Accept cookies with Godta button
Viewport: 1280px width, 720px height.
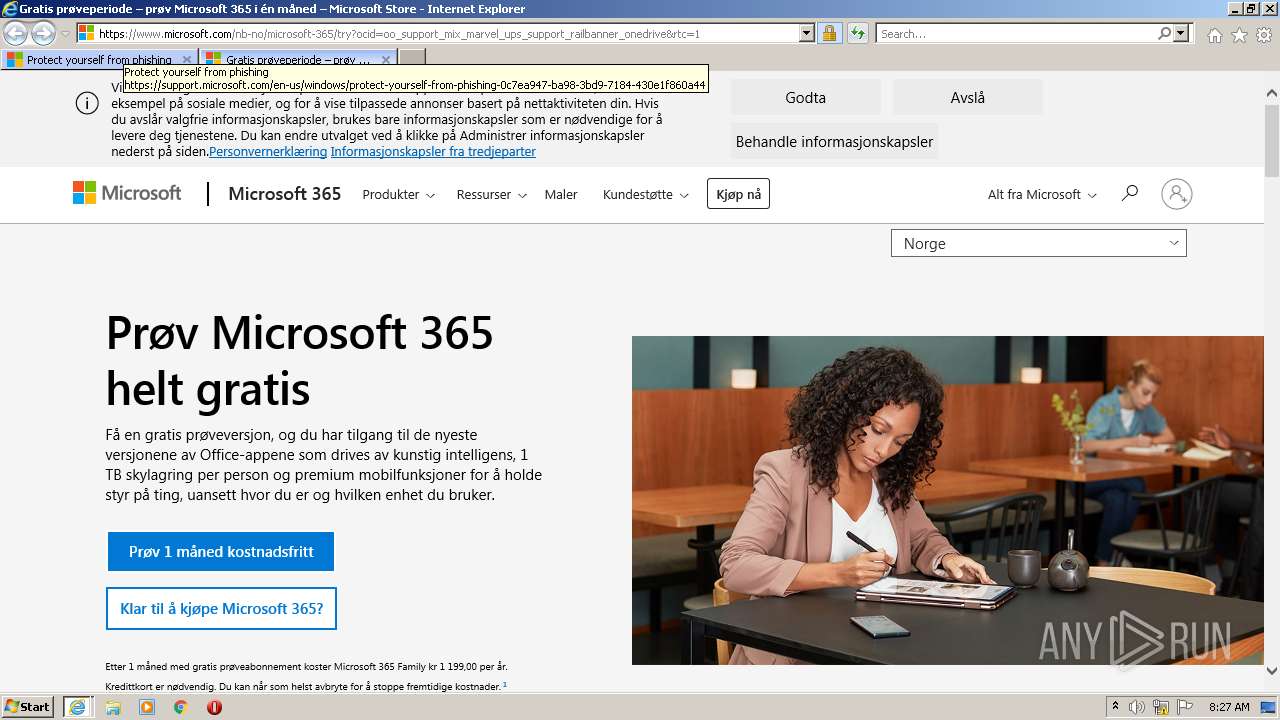click(805, 97)
